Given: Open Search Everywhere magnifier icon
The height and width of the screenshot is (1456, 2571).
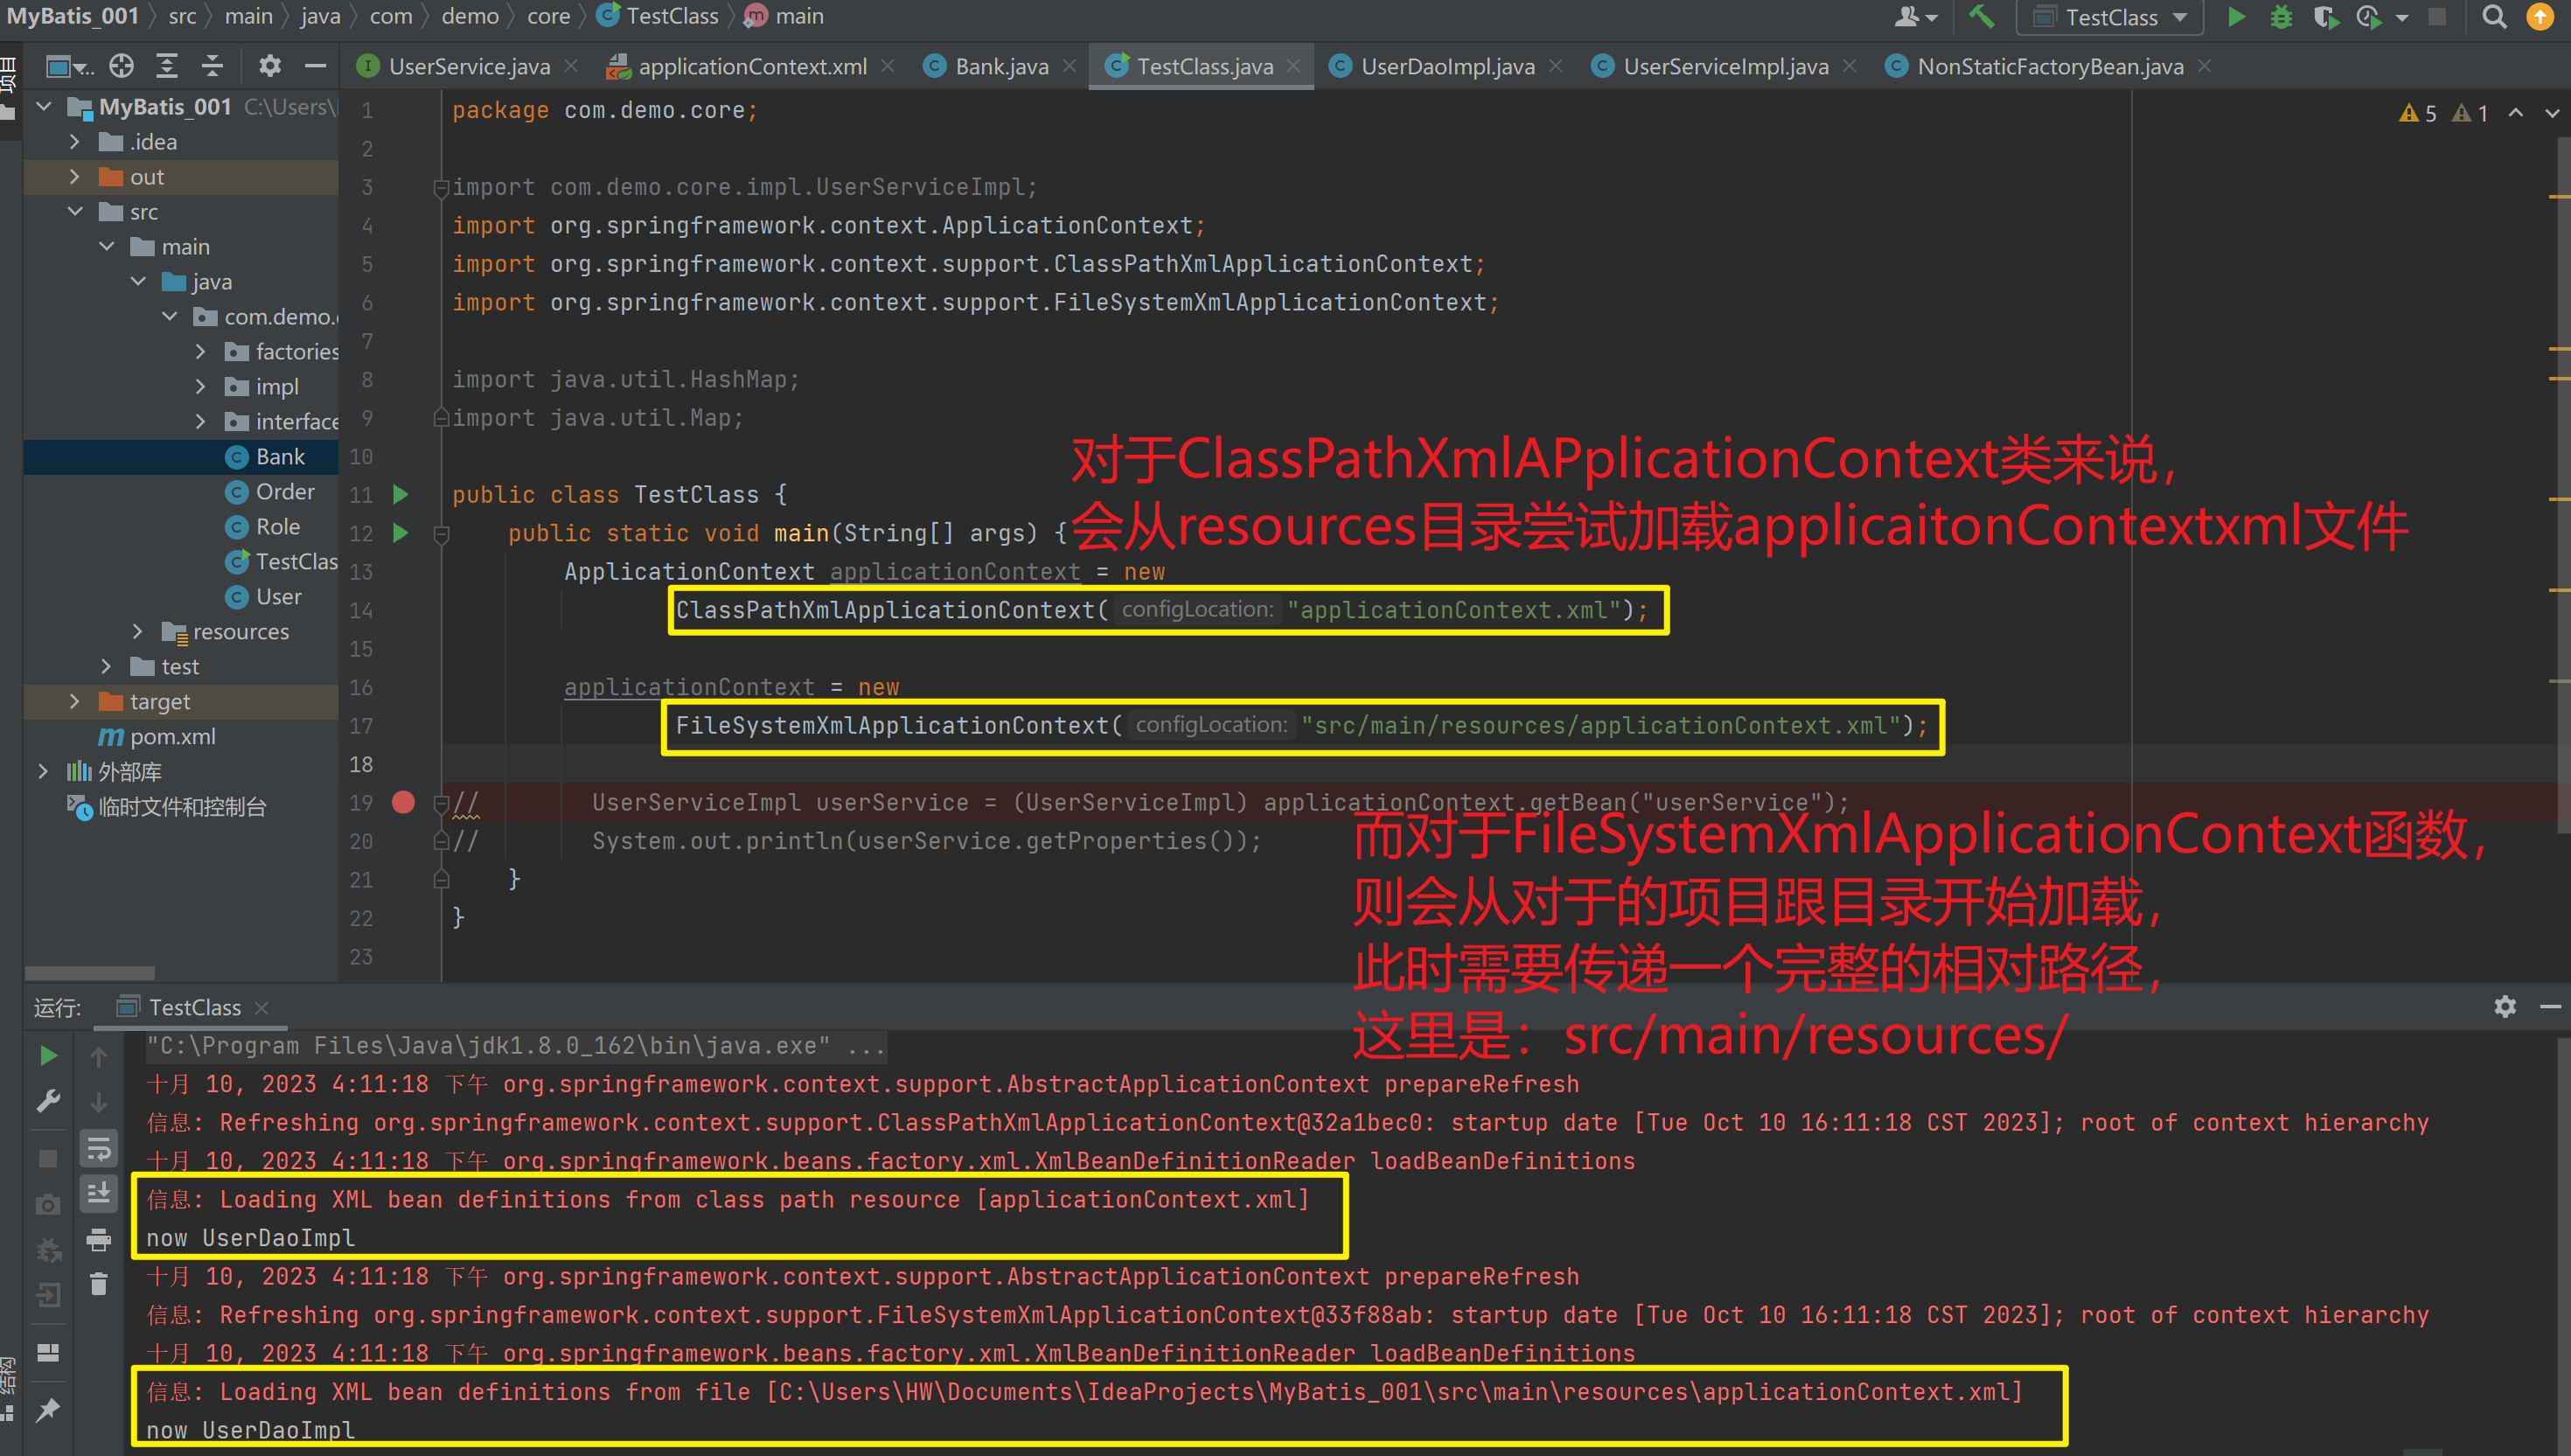Looking at the screenshot, I should pyautogui.click(x=2494, y=17).
